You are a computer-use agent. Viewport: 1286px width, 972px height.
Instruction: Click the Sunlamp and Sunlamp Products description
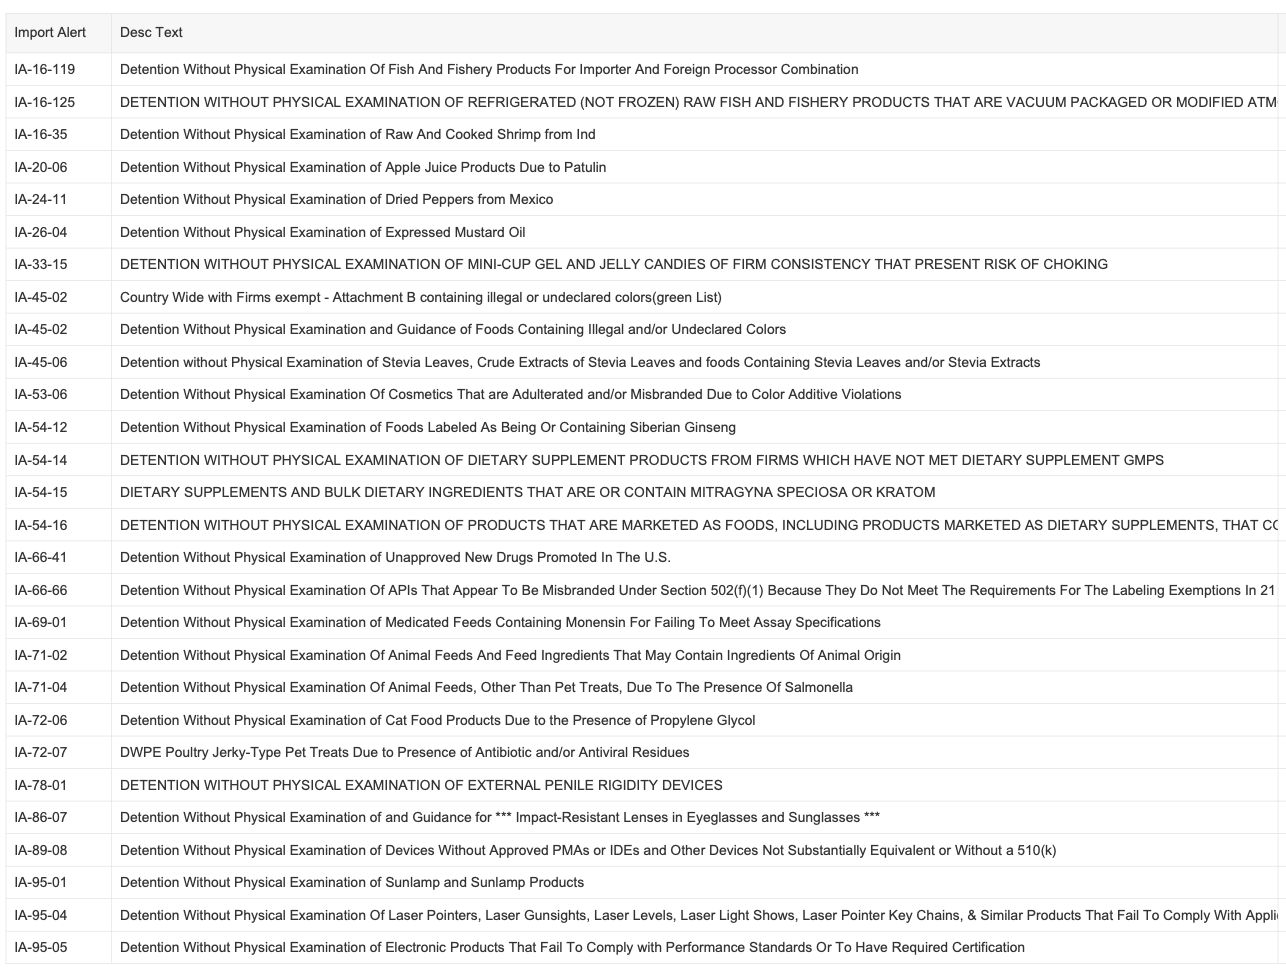coord(351,882)
